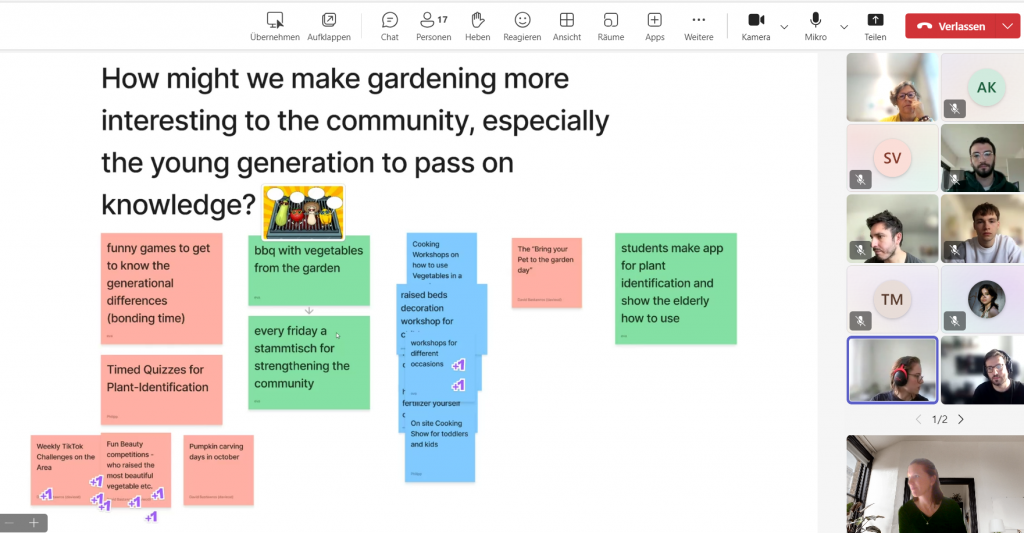Zoom in whiteboard with plus button

(x=34, y=523)
